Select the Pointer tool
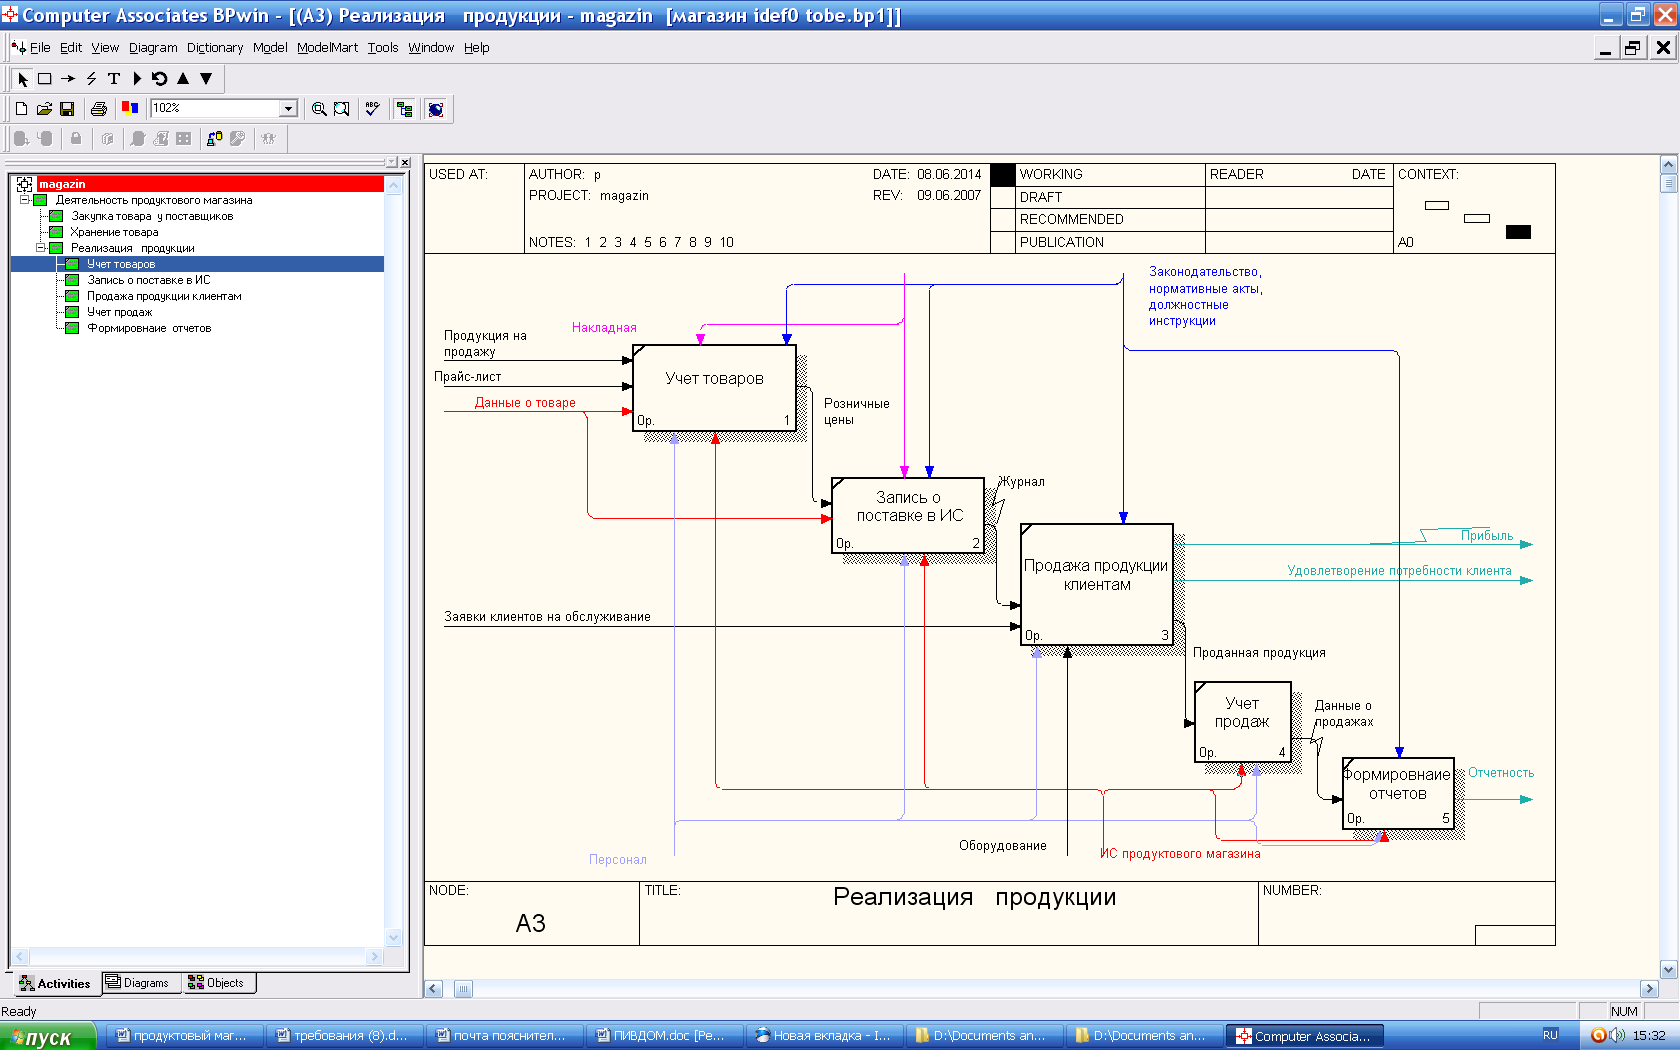This screenshot has height=1050, width=1680. [23, 79]
